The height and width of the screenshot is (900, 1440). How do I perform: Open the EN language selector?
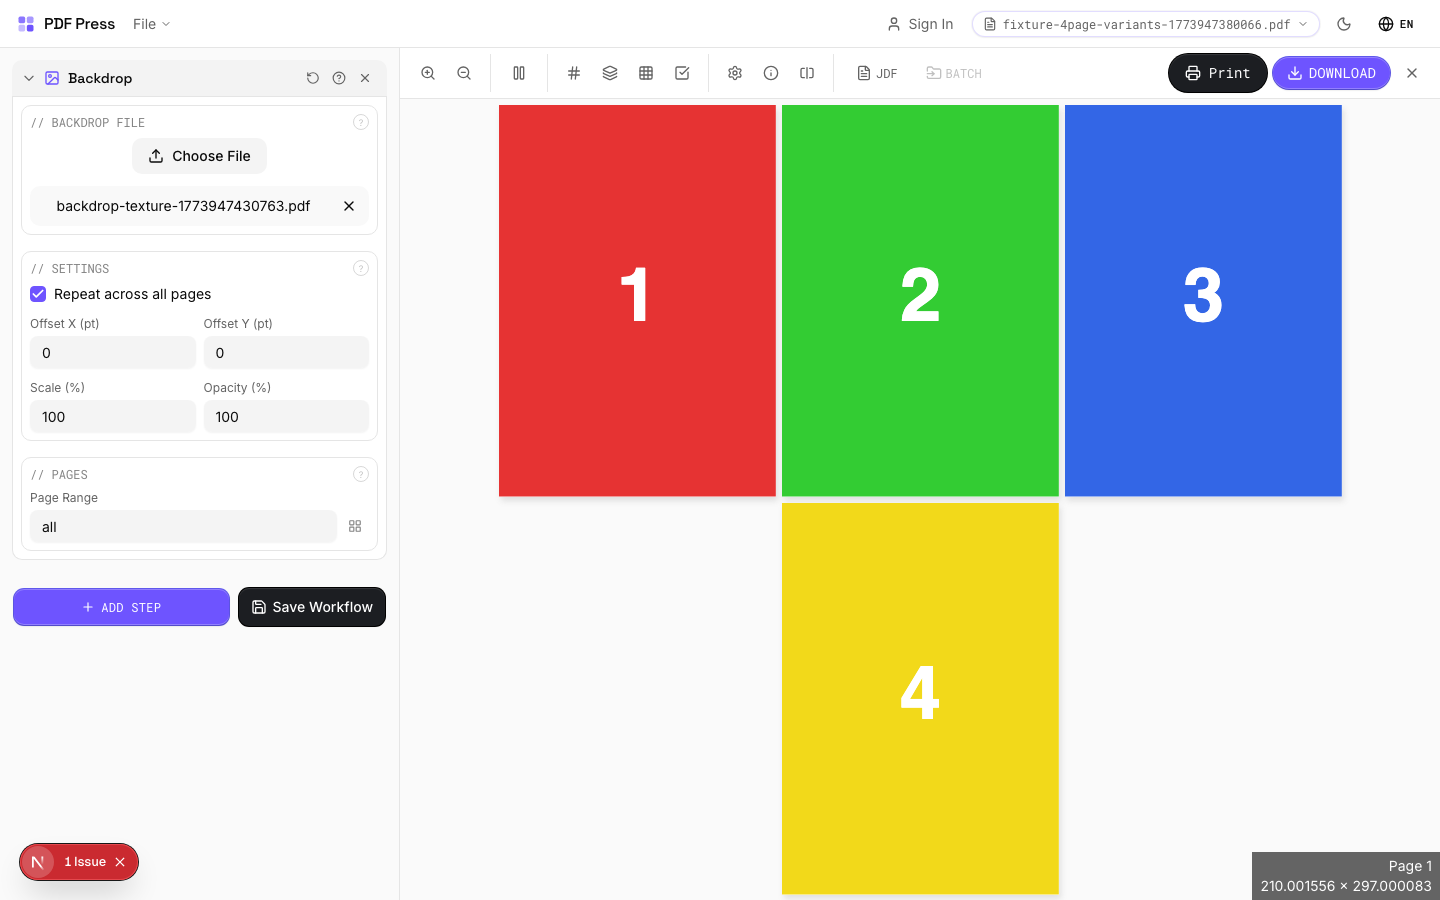click(1396, 24)
